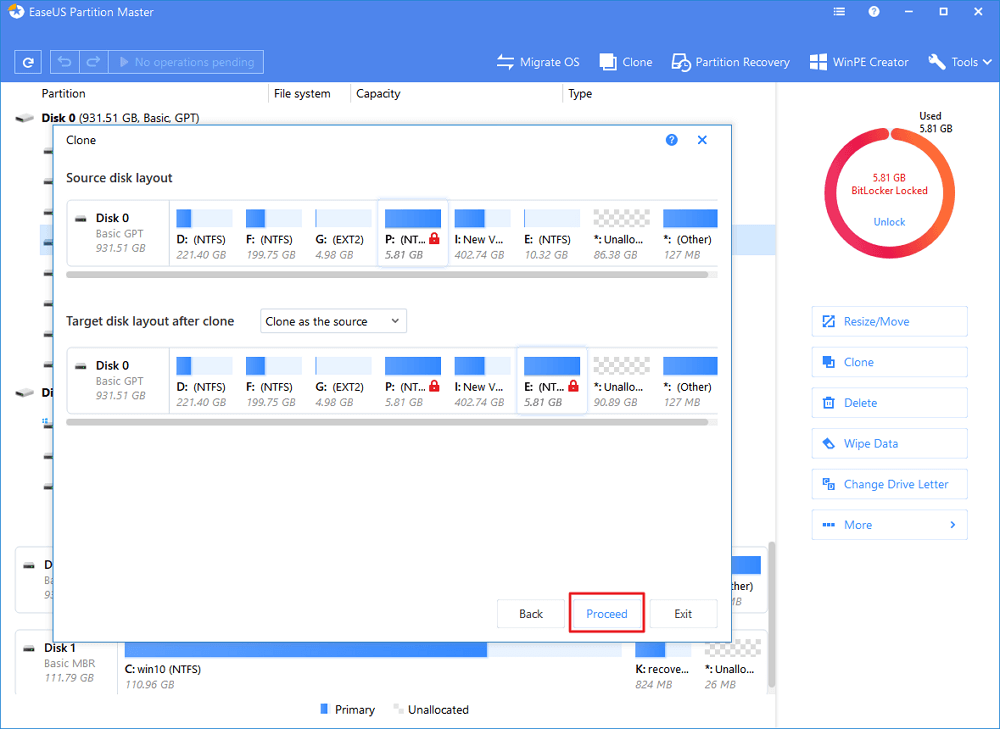Image resolution: width=1000 pixels, height=729 pixels.
Task: Click the title bar help question icon
Action: coord(874,11)
